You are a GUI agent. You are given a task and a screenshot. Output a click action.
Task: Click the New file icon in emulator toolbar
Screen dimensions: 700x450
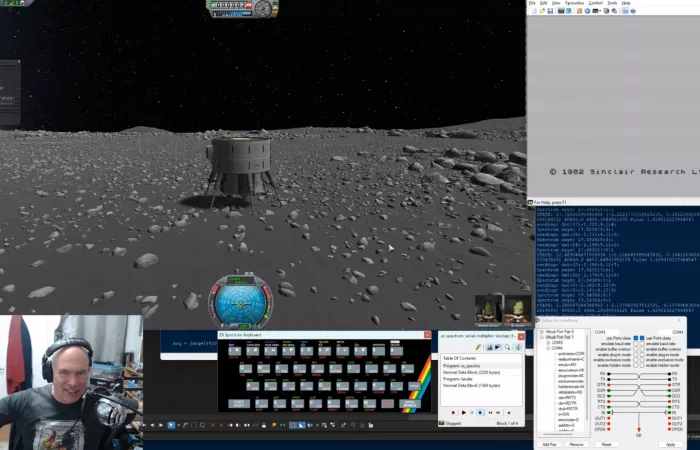[x=534, y=11]
